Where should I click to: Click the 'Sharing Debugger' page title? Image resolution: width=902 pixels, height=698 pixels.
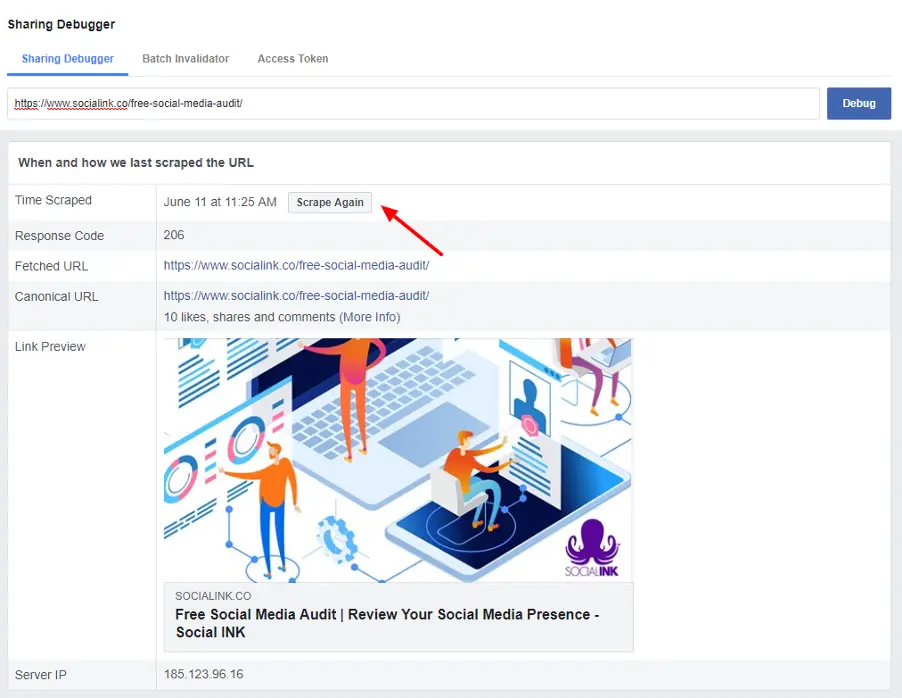pos(62,24)
